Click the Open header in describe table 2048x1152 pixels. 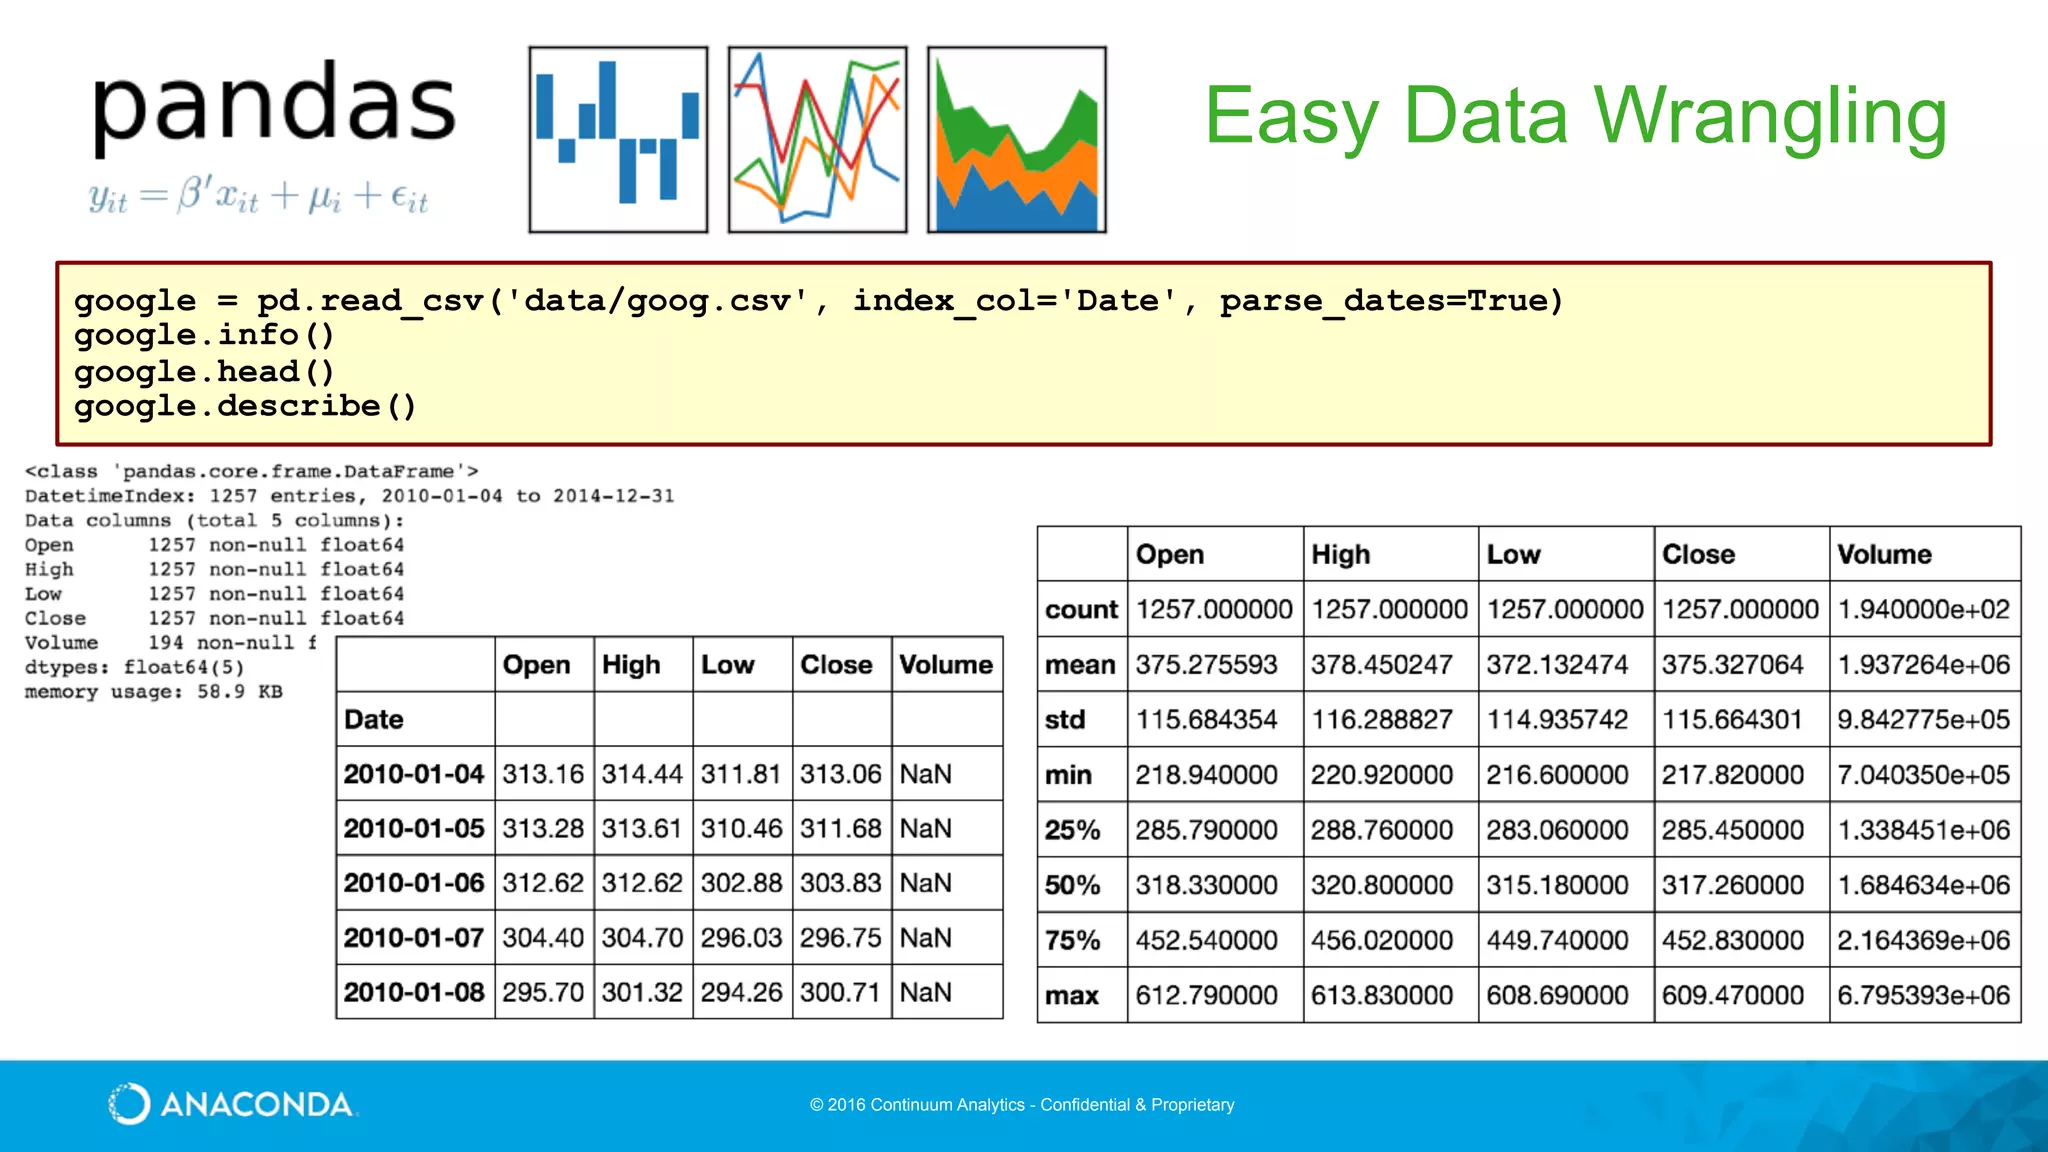(x=1170, y=554)
